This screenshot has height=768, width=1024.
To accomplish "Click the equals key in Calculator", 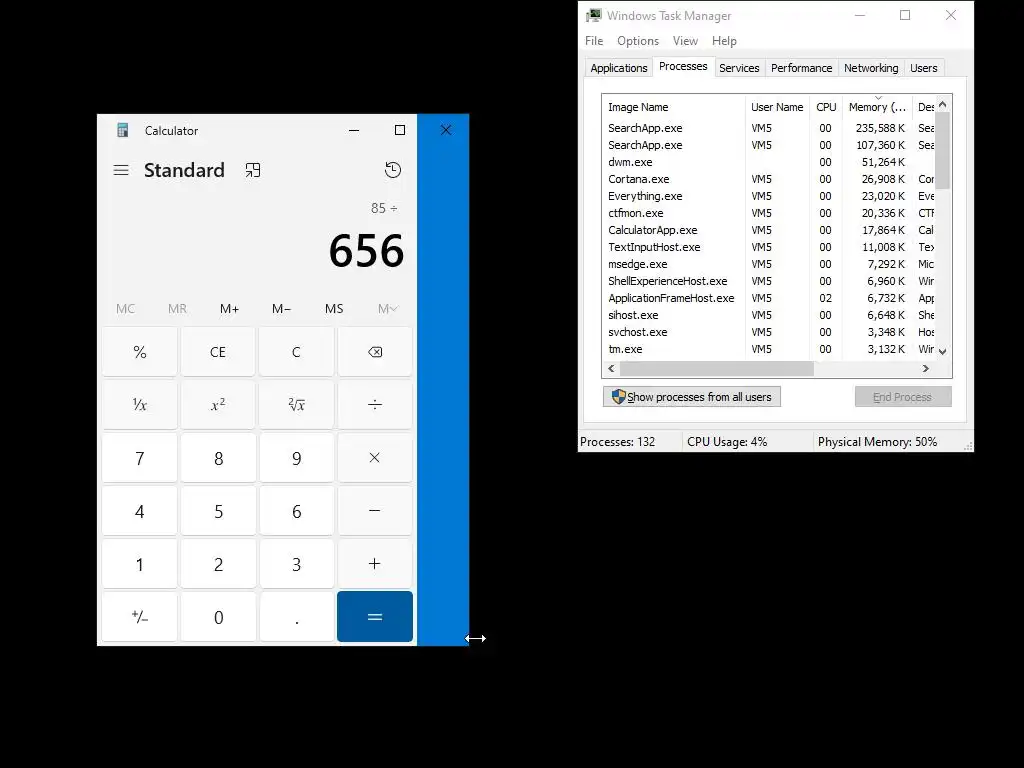I will (375, 616).
